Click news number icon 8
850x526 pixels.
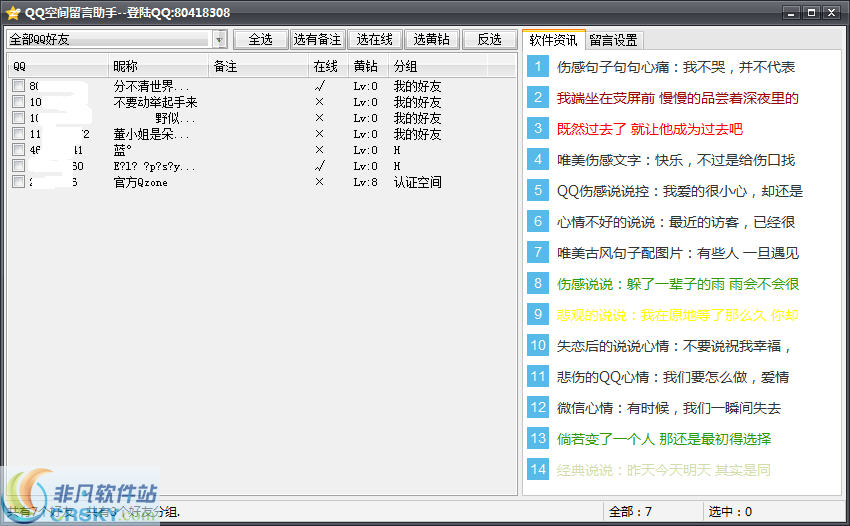pyautogui.click(x=538, y=283)
